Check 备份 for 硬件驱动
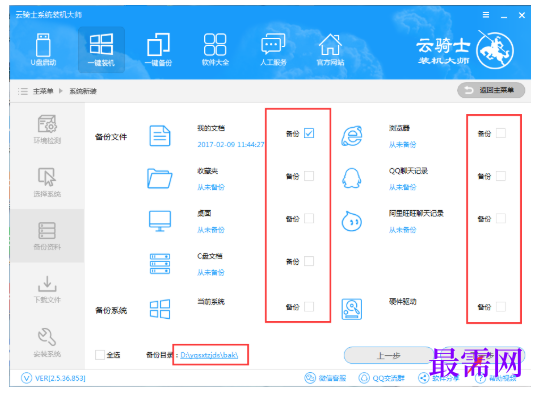 pyautogui.click(x=501, y=307)
